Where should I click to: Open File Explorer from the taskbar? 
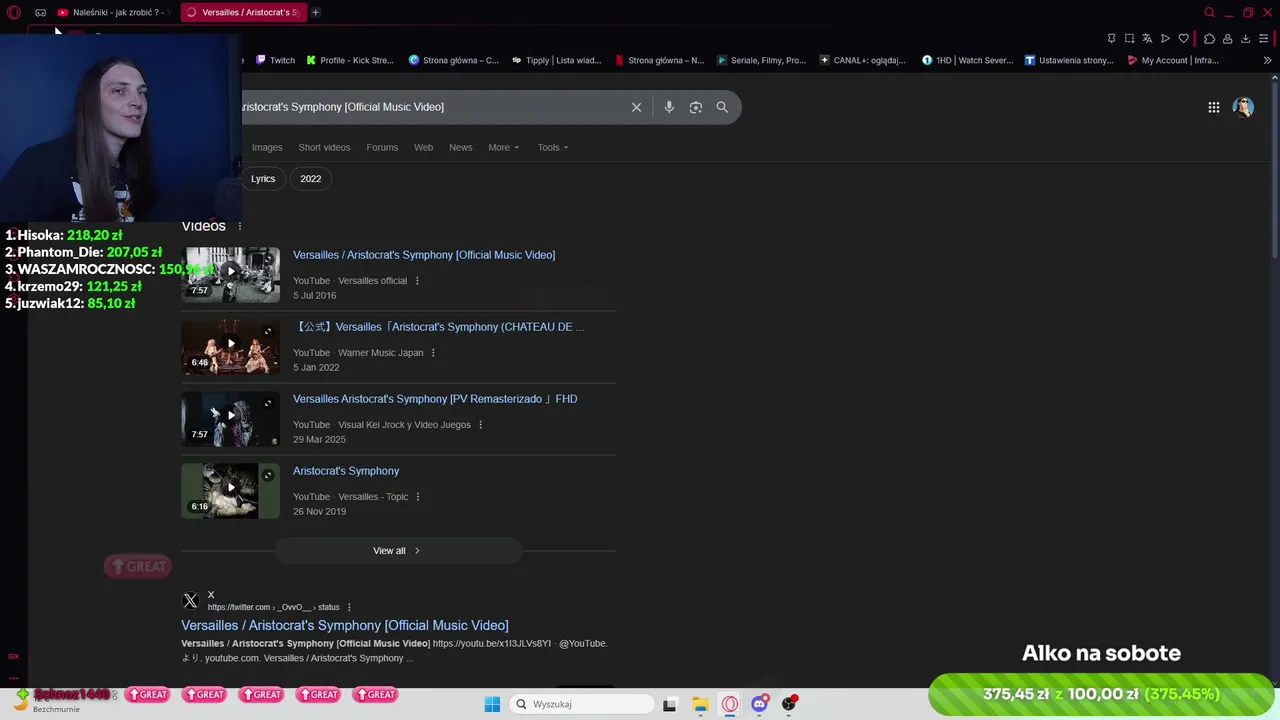[700, 704]
